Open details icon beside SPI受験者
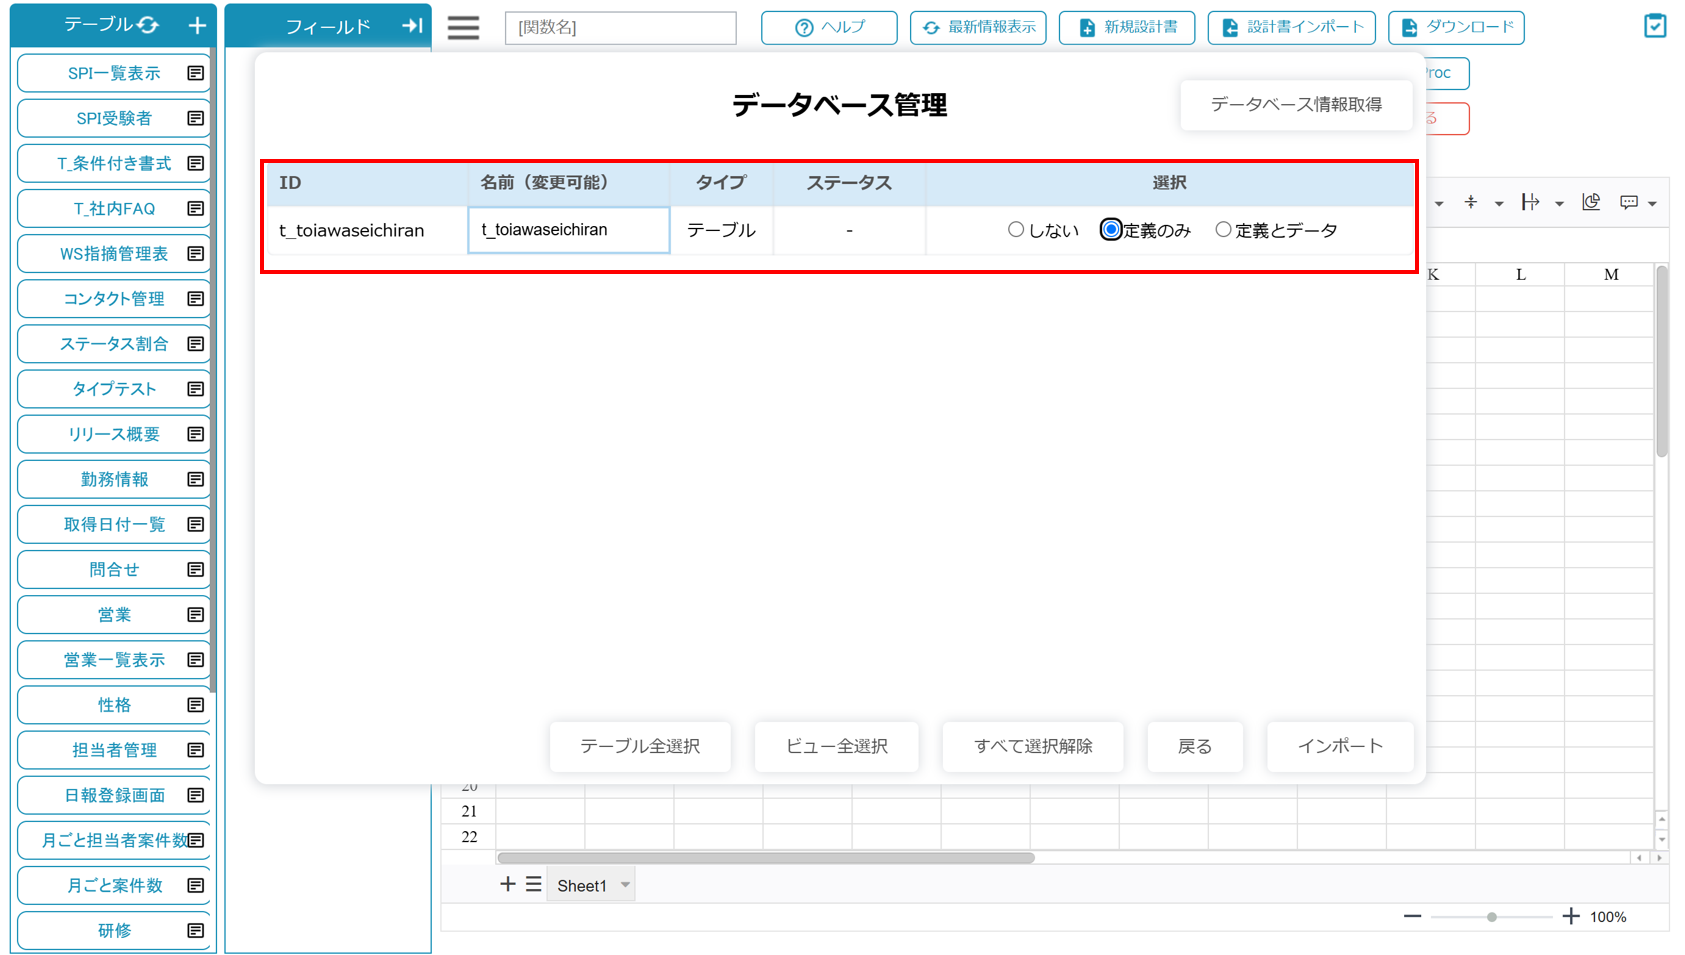 tap(196, 118)
